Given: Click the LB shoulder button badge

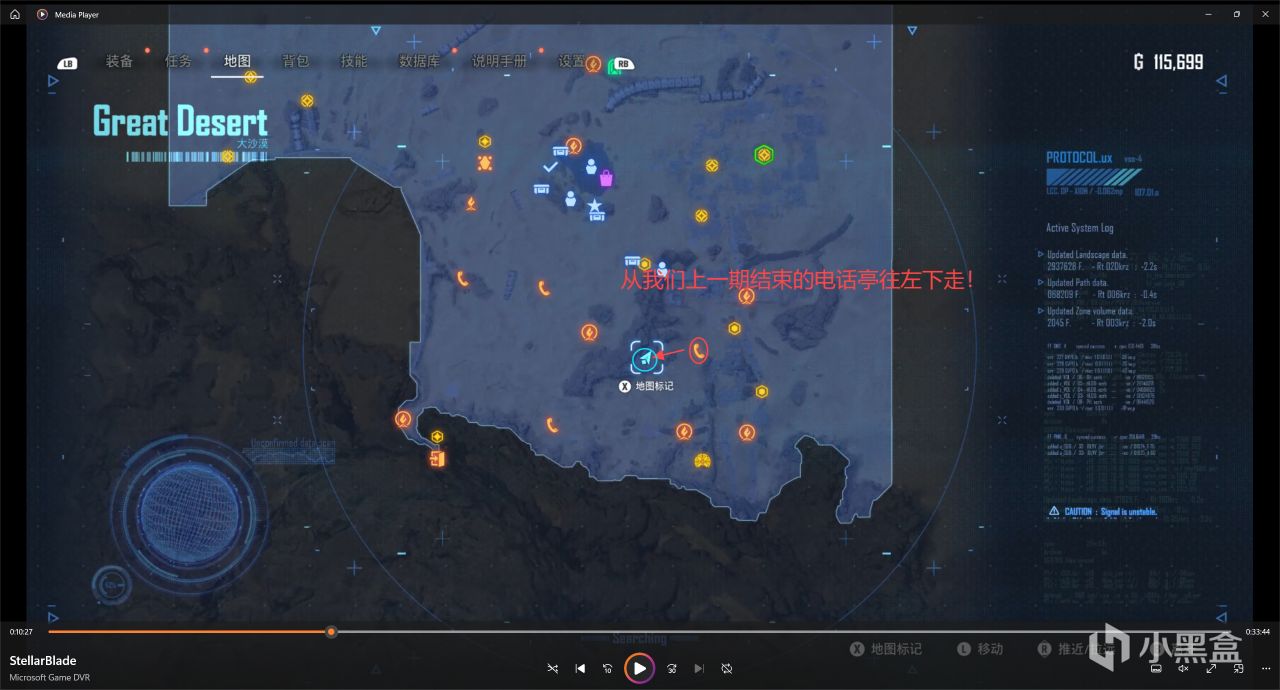Looking at the screenshot, I should coord(67,64).
